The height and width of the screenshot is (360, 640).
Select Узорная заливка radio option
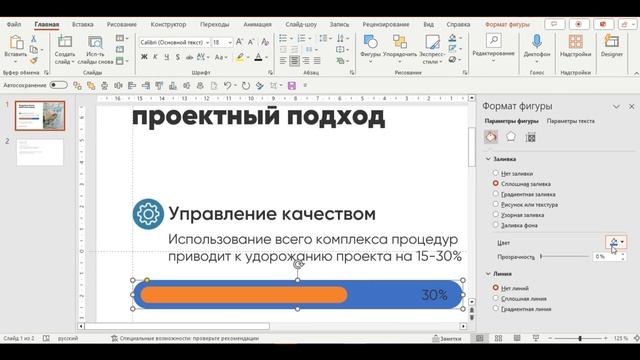click(x=496, y=214)
